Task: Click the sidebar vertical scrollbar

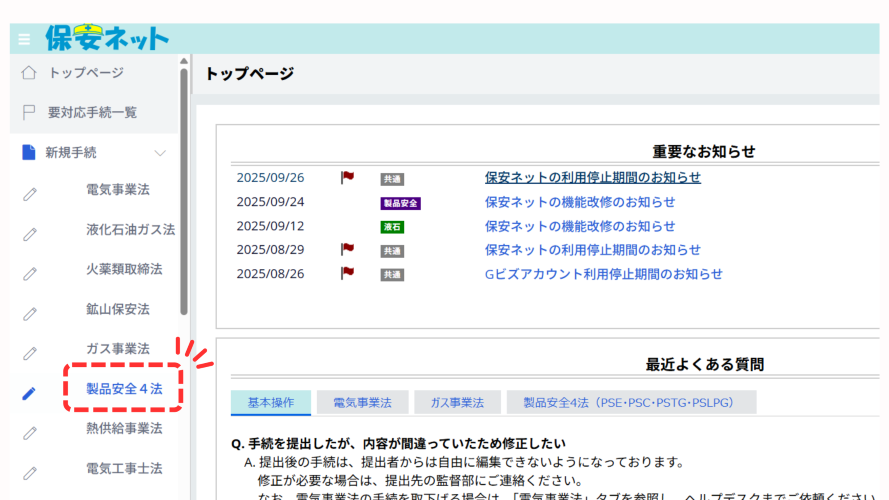Action: pos(183,190)
